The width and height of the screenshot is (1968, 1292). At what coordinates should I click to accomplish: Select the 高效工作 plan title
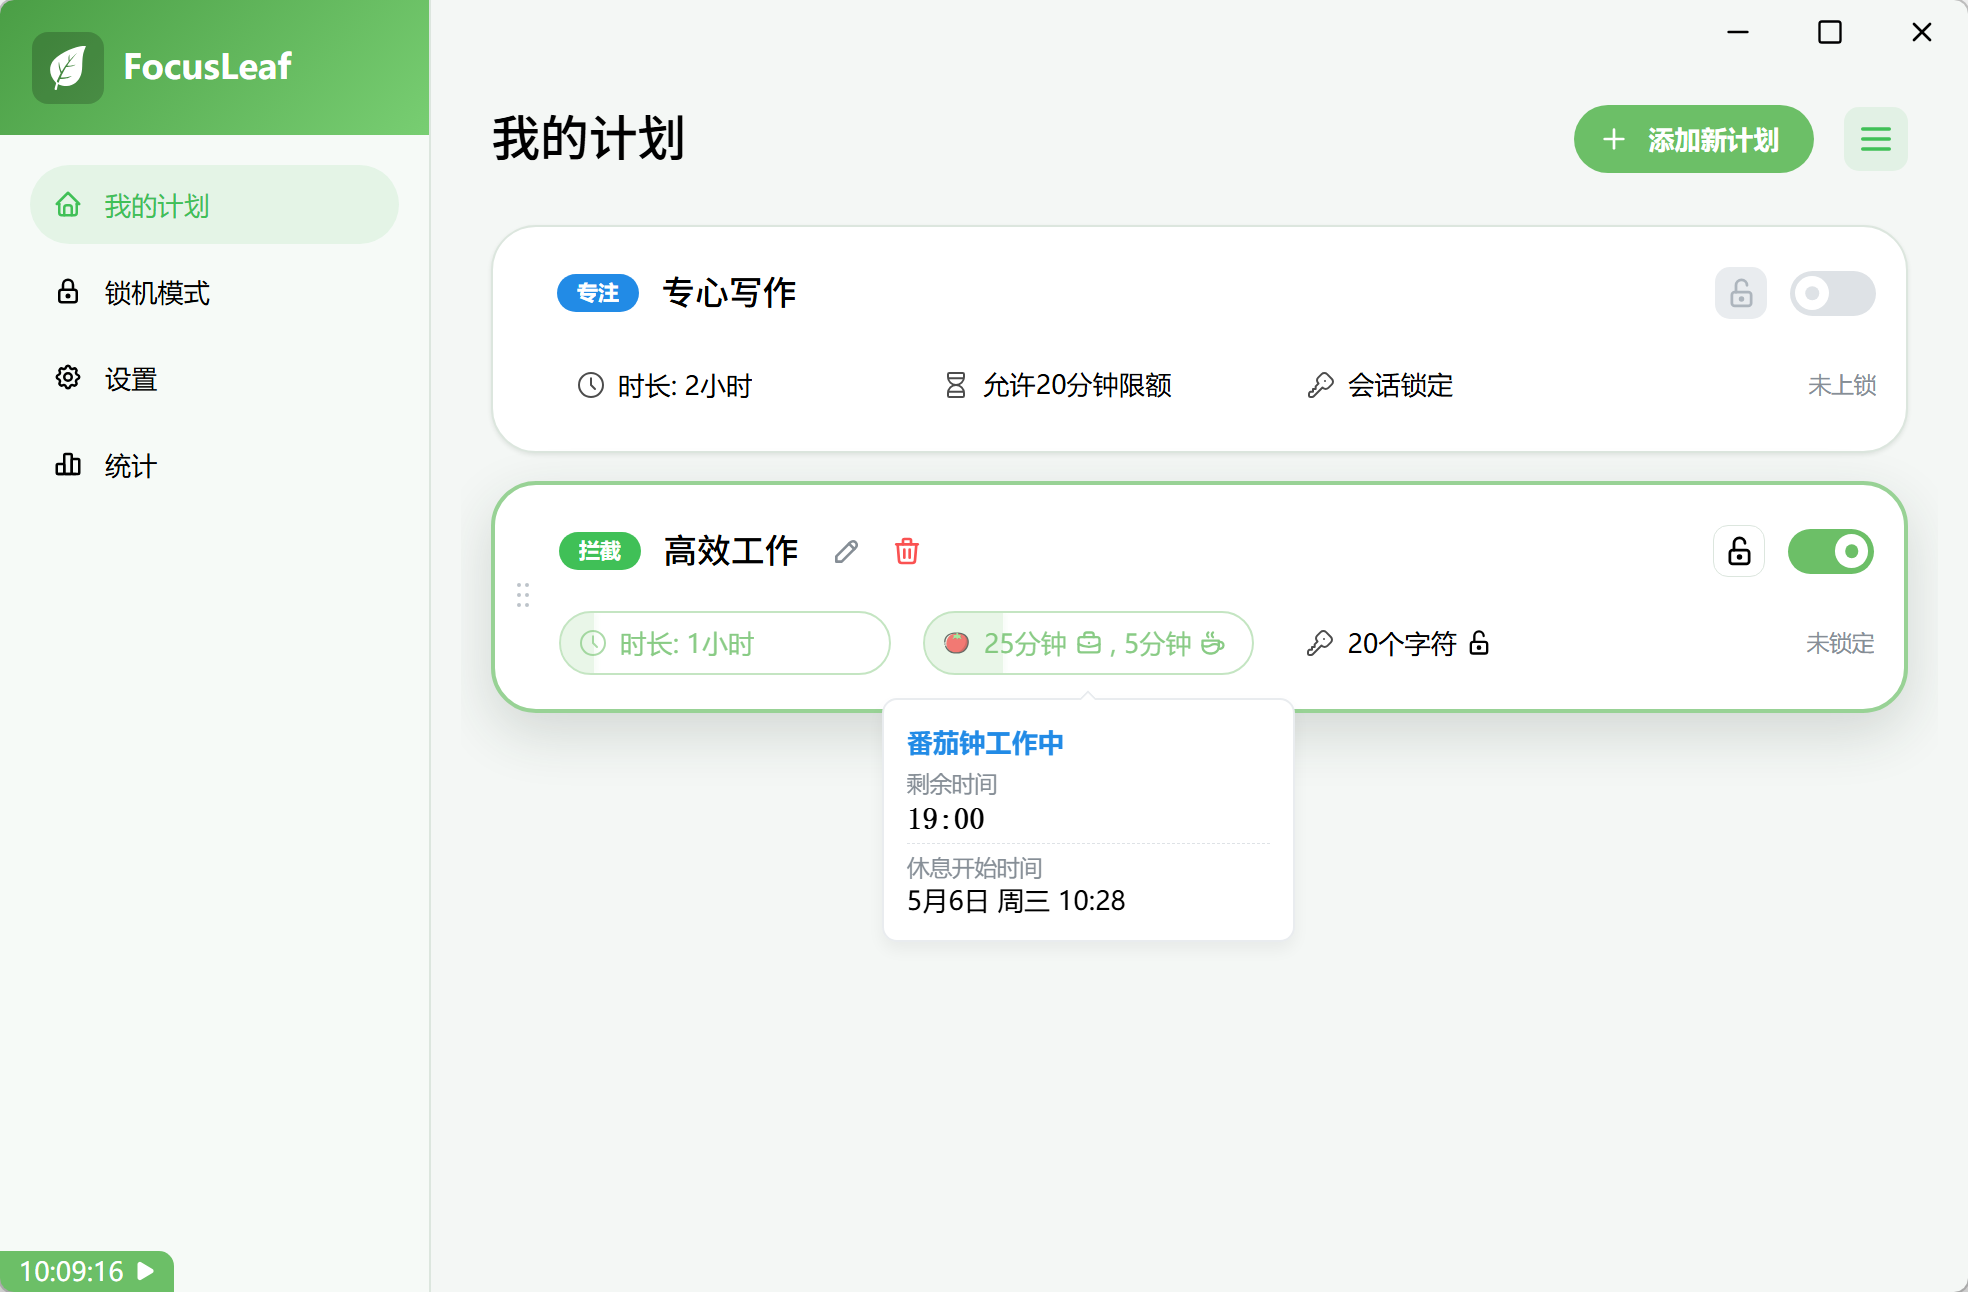coord(731,551)
